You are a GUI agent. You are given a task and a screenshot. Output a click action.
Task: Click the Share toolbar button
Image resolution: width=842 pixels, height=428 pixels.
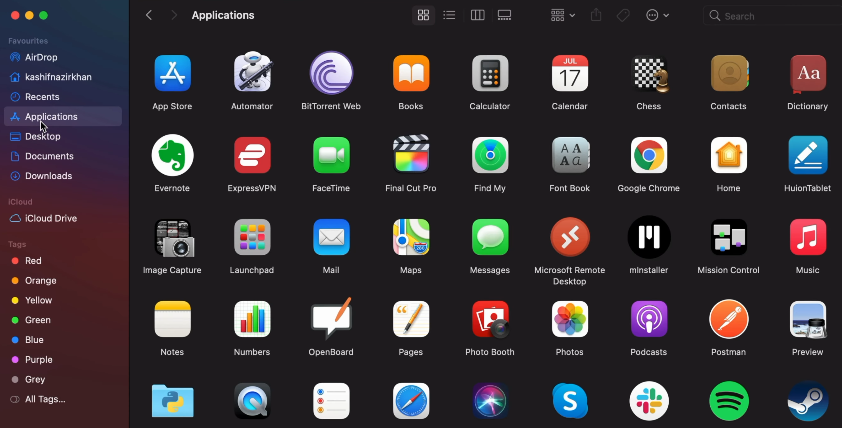coord(596,15)
